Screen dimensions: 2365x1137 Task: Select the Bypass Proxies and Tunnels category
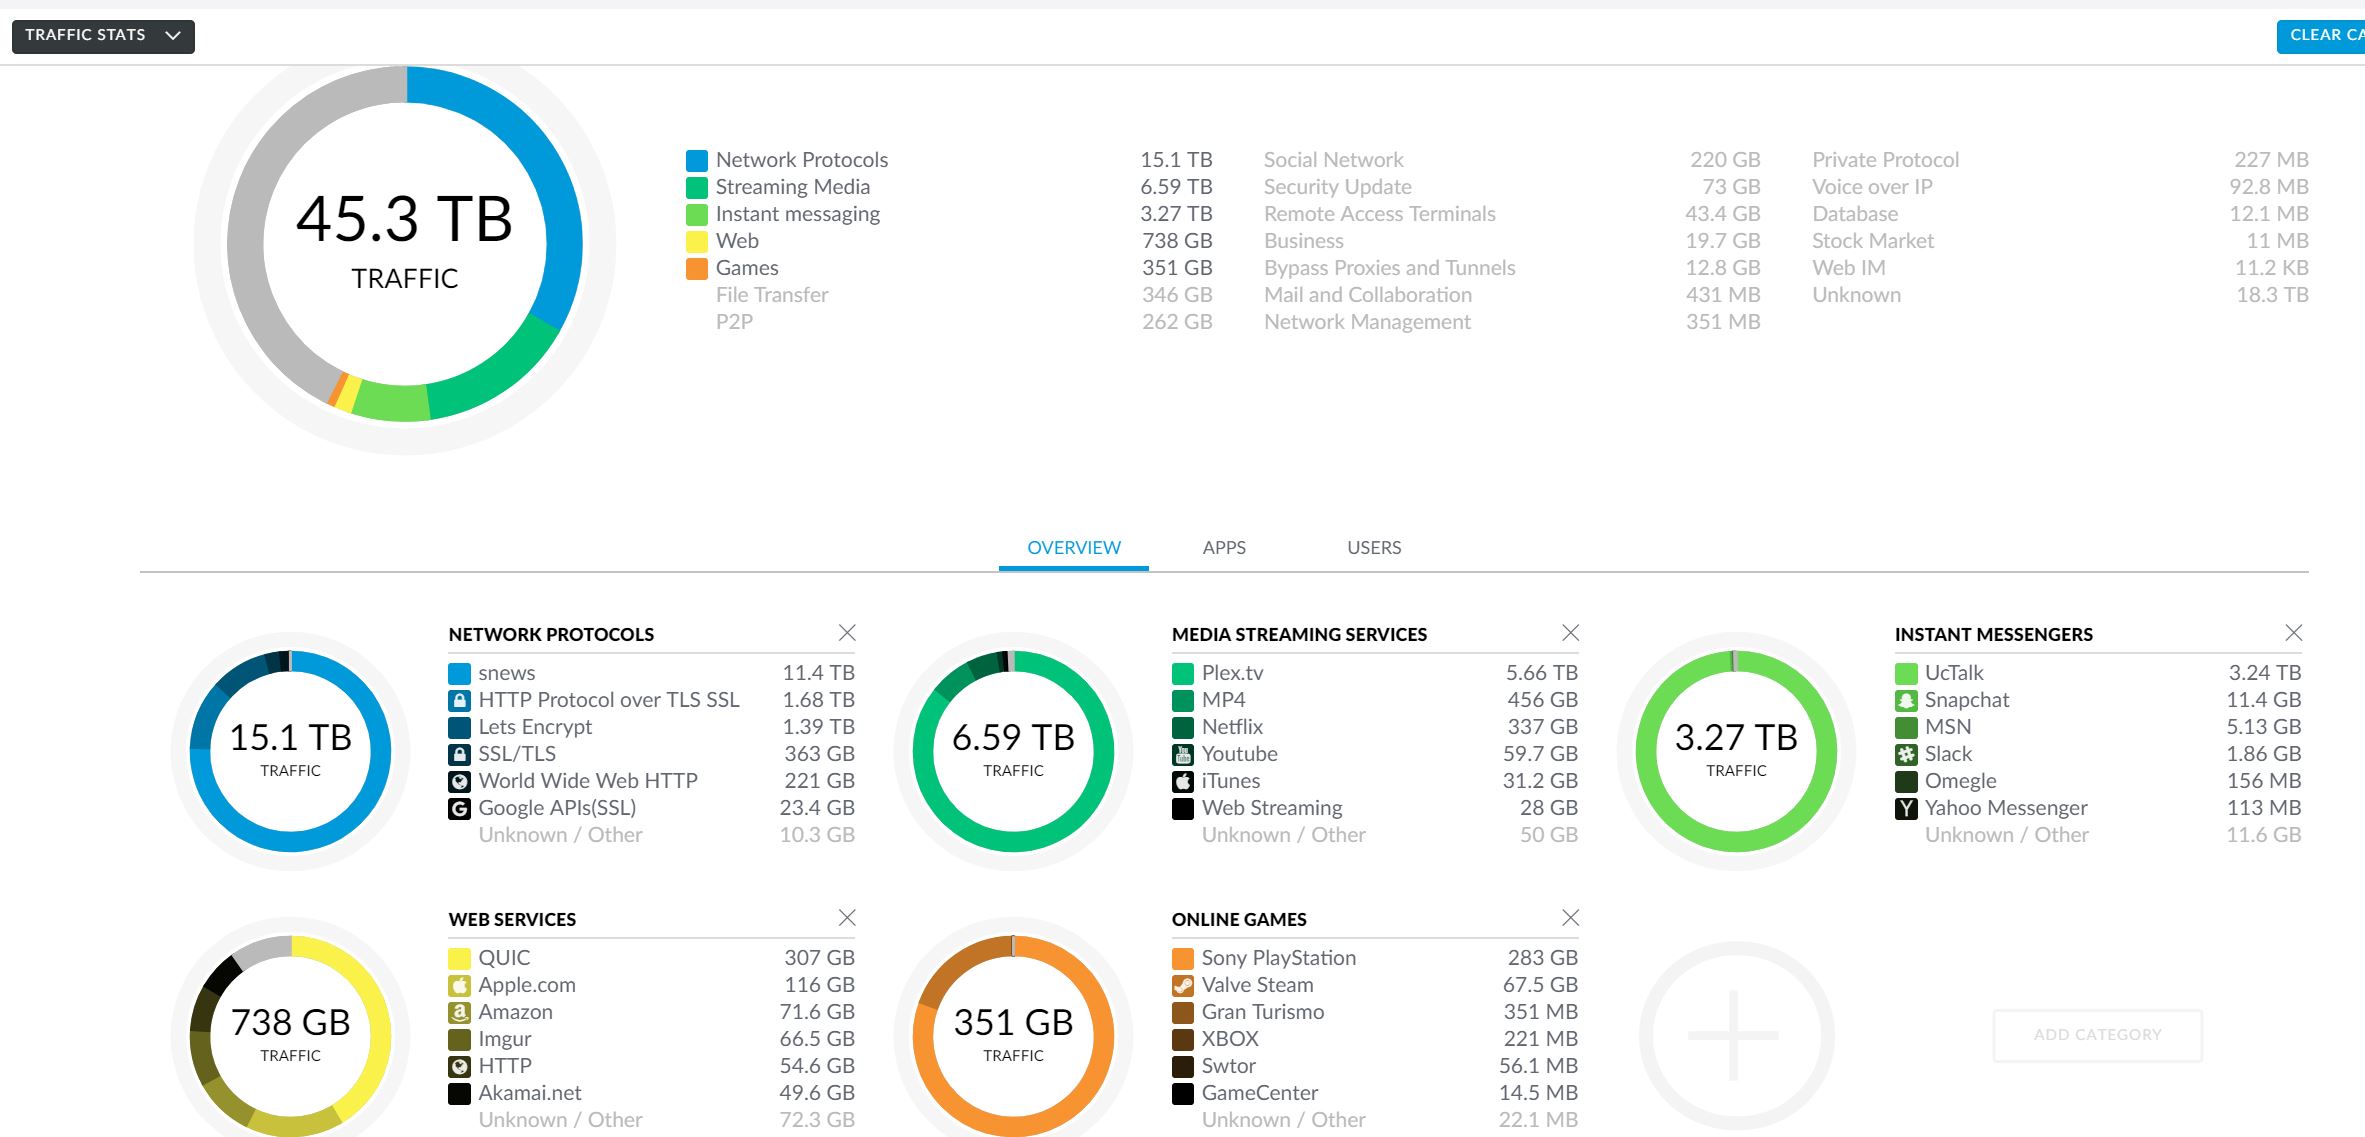click(x=1512, y=268)
